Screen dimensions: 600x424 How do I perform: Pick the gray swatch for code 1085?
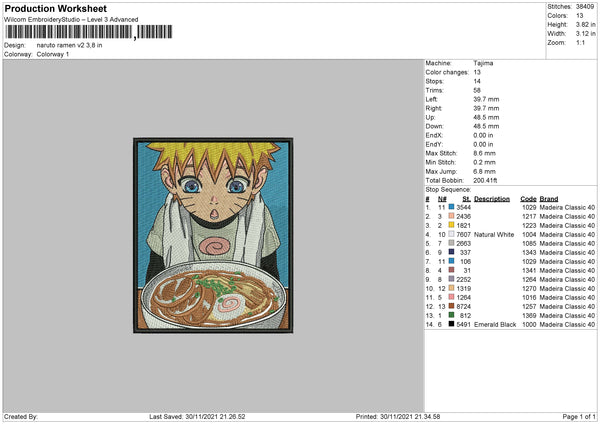(x=452, y=243)
